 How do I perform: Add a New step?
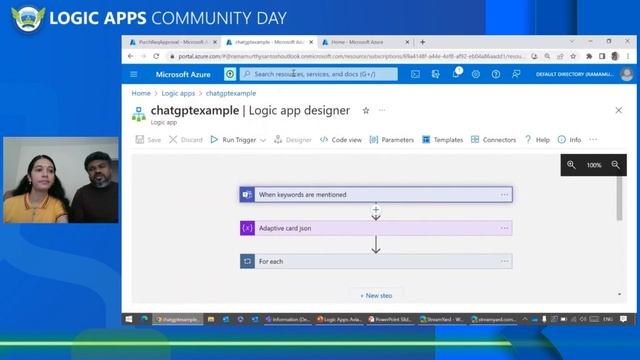(x=376, y=295)
